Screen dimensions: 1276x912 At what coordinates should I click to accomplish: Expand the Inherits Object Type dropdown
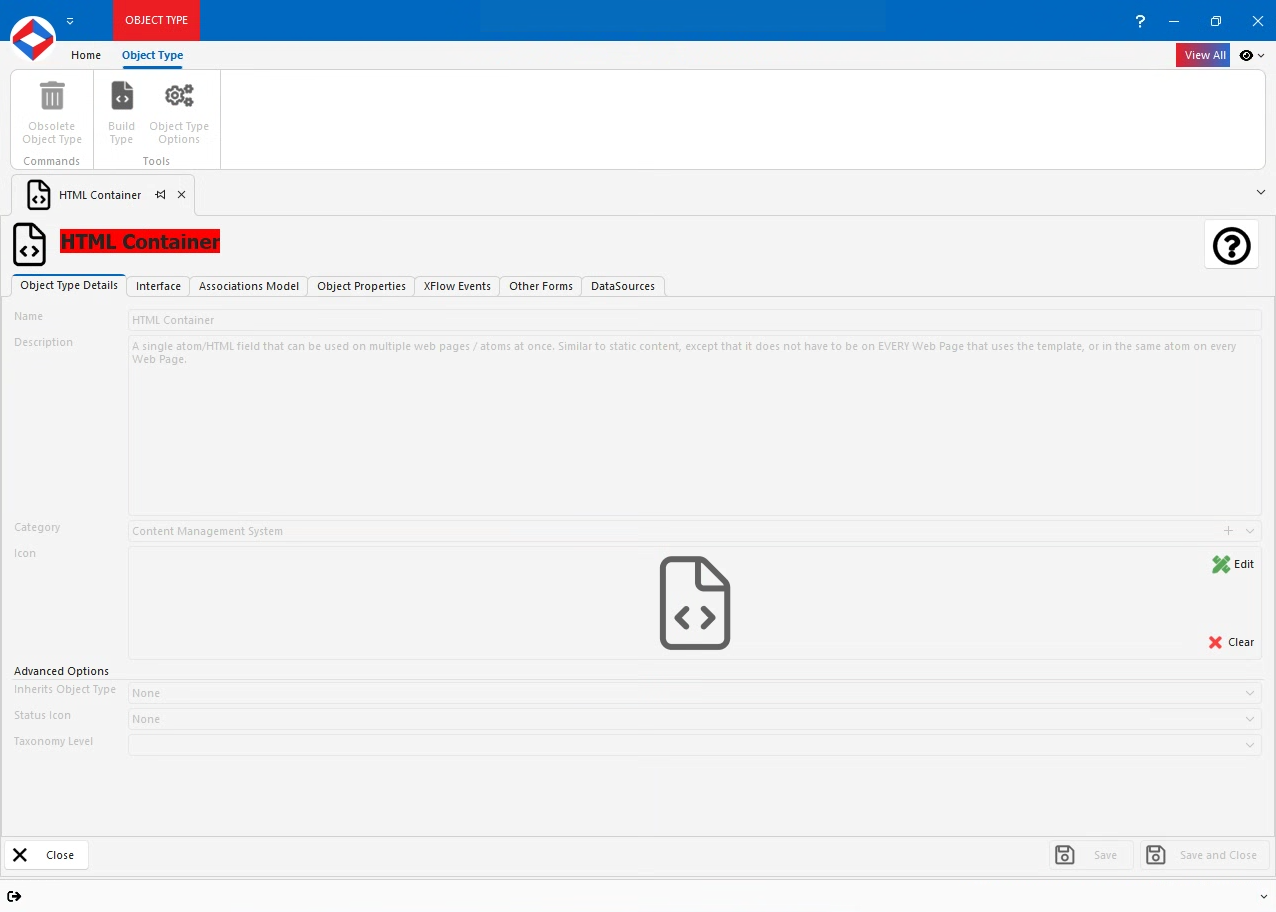(x=1249, y=693)
